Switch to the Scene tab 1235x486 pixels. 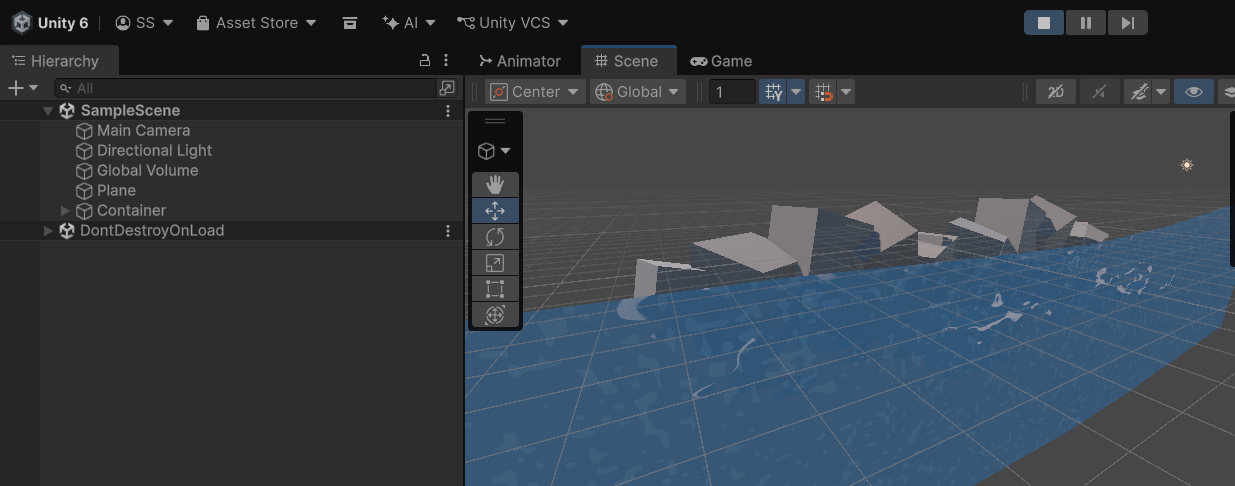click(x=628, y=61)
